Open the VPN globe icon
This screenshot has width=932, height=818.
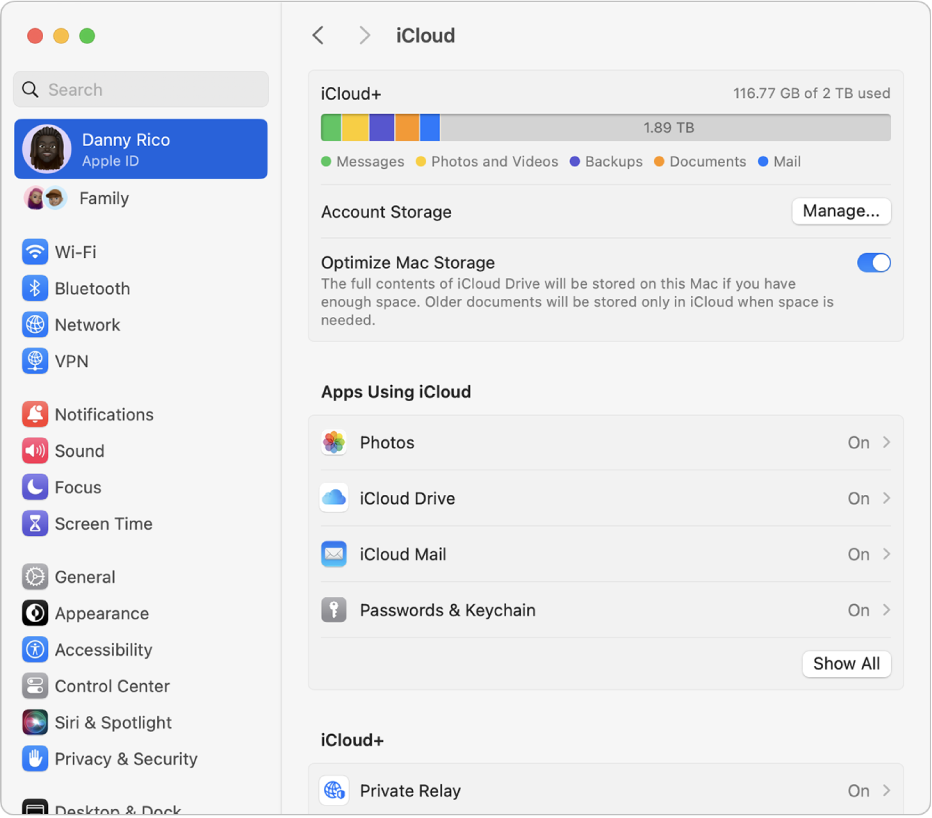coord(35,361)
